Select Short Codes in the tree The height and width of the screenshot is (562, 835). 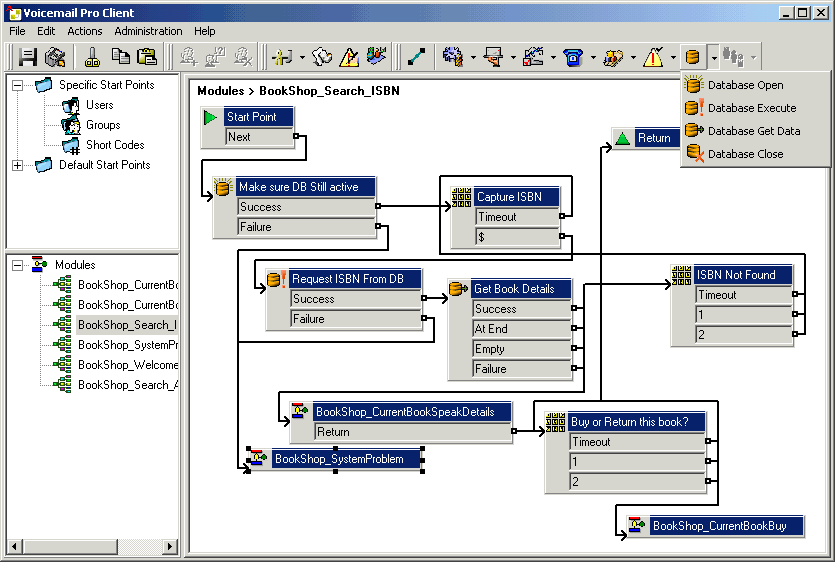[117, 145]
